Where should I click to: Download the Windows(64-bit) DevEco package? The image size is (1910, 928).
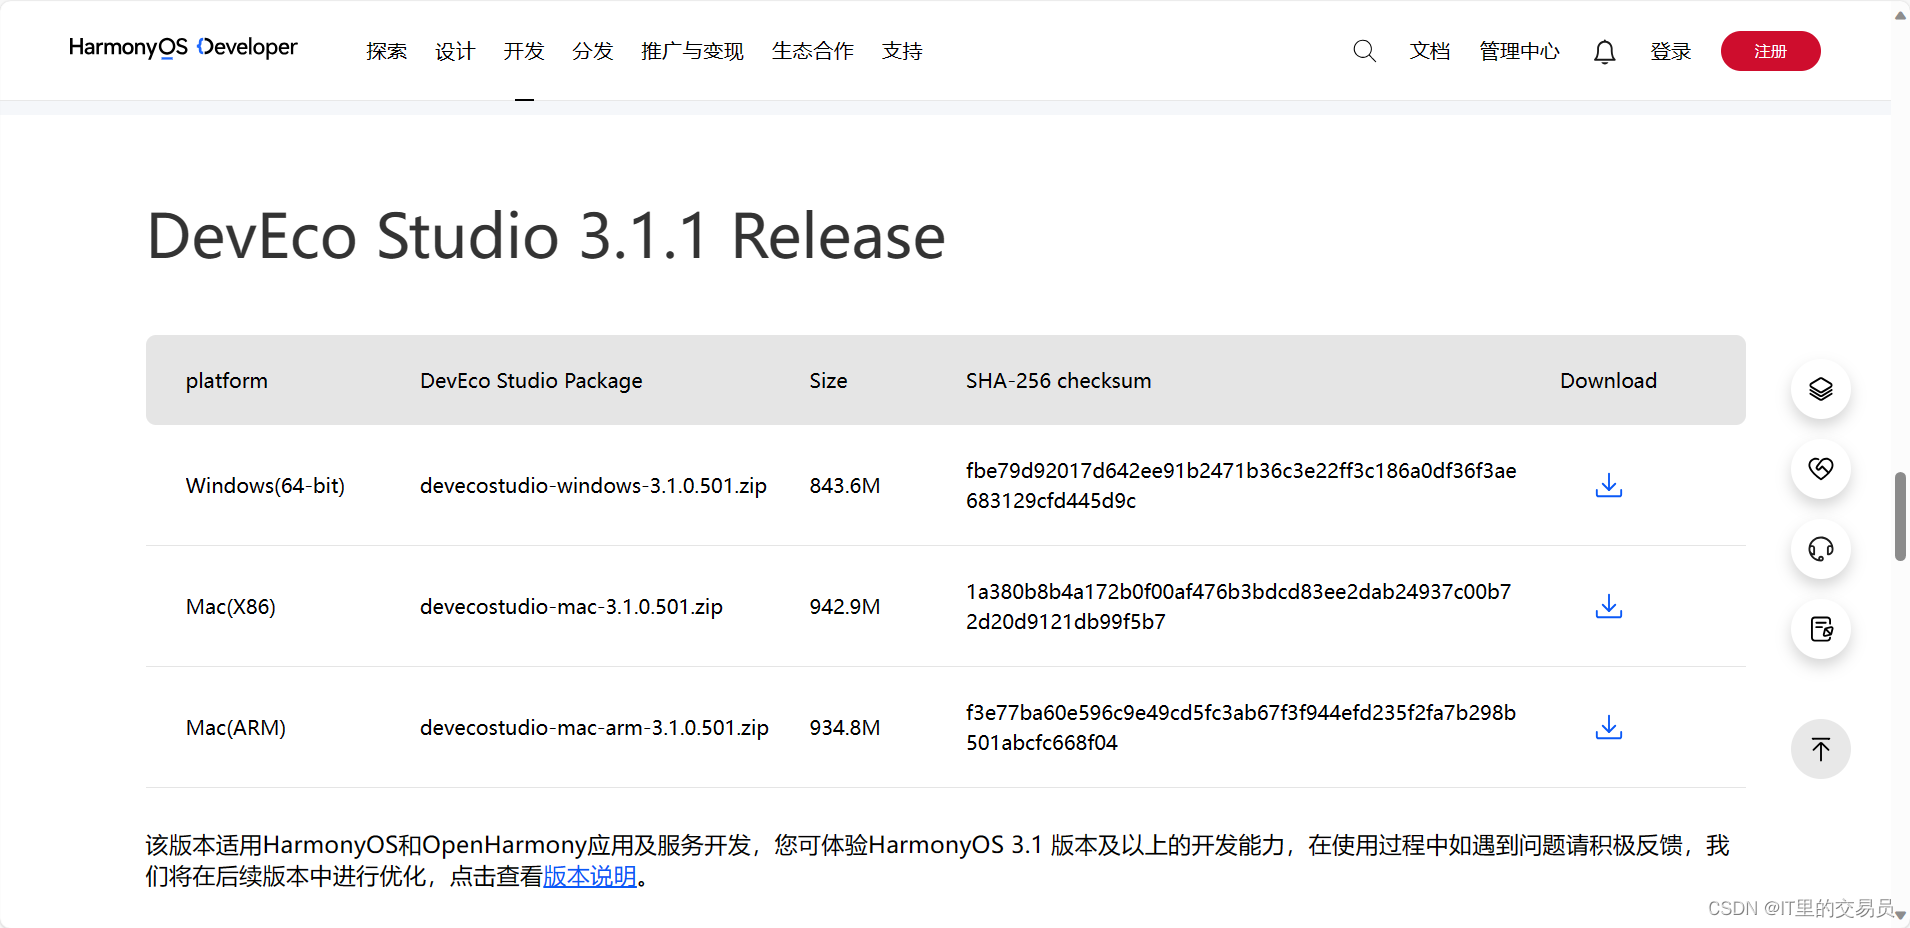coord(1608,486)
